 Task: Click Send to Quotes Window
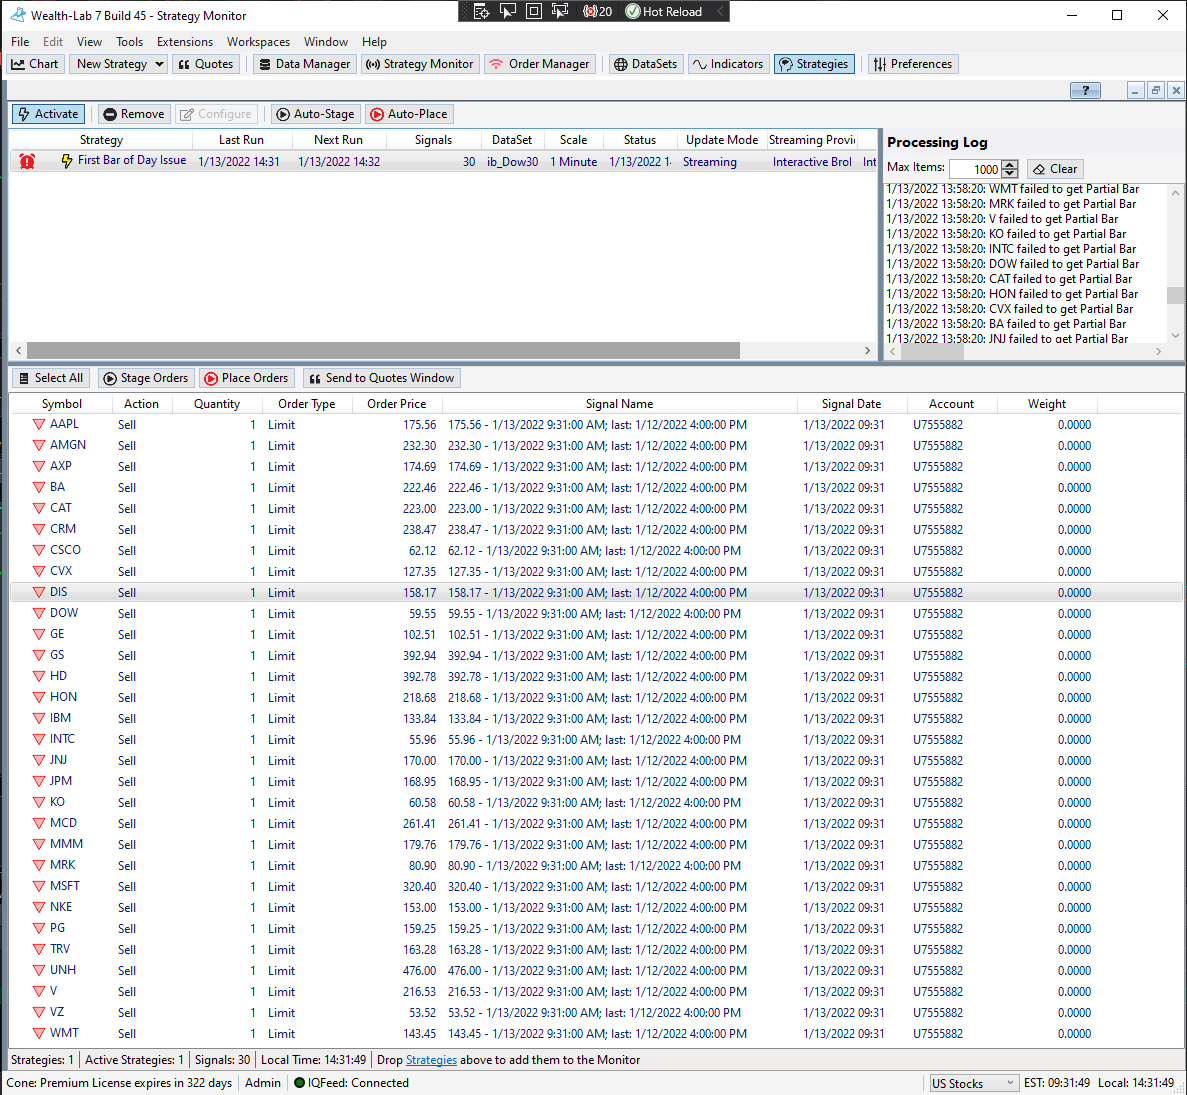(x=382, y=378)
